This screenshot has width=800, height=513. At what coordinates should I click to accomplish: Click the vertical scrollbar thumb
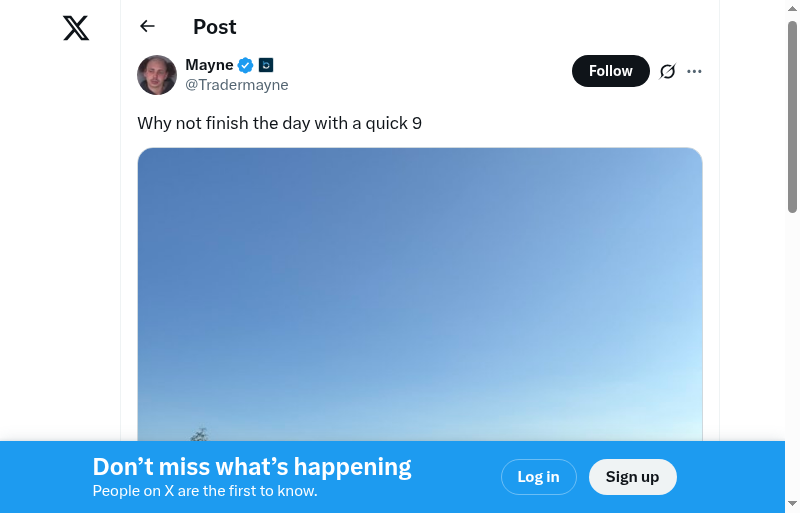[x=792, y=115]
